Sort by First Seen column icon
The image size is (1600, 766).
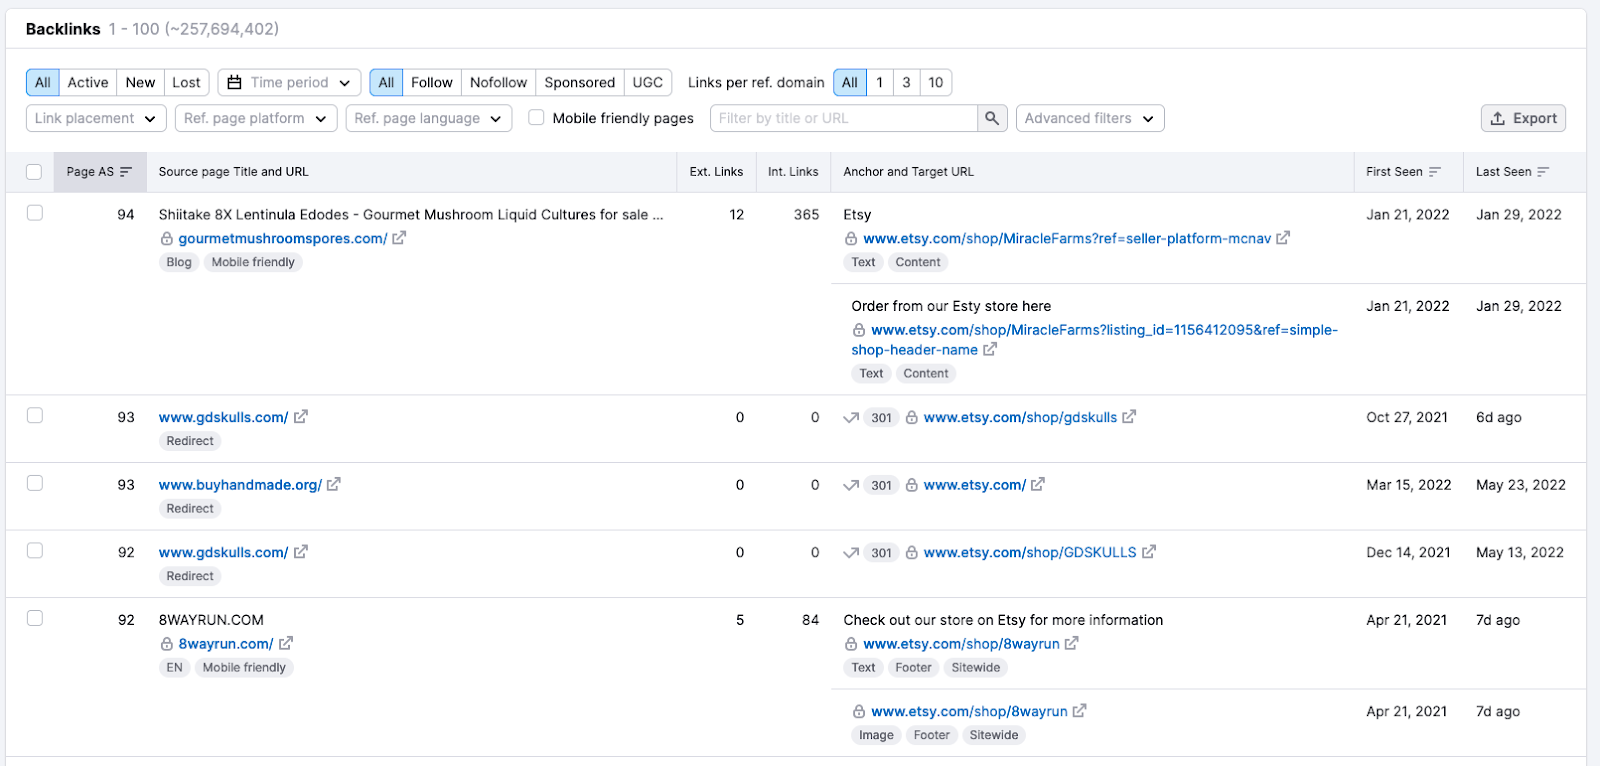[x=1435, y=172]
